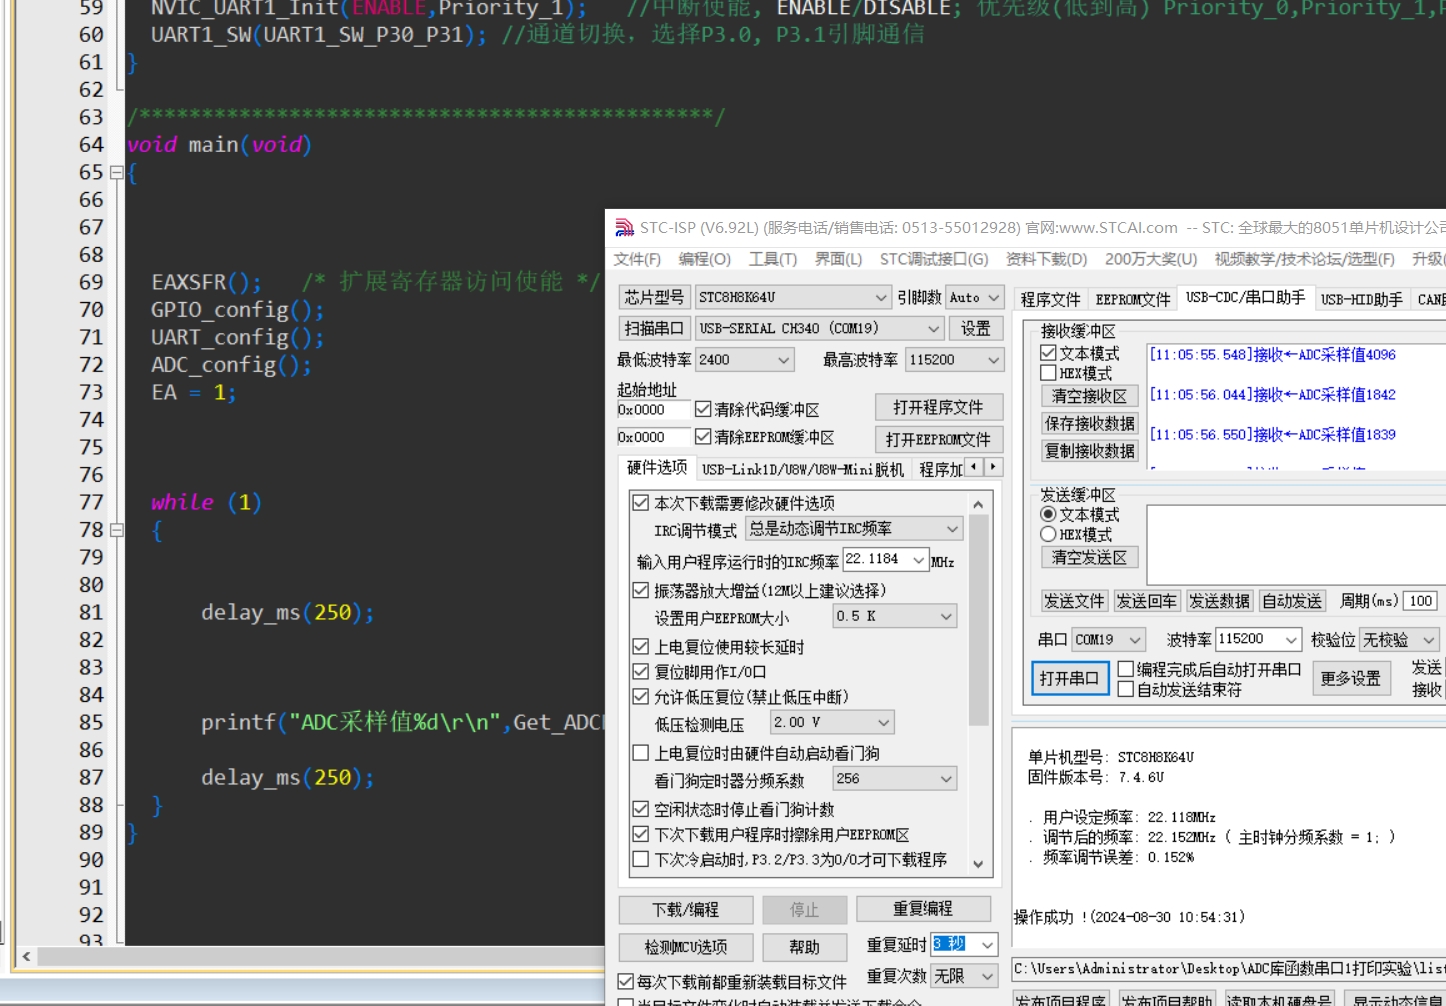The image size is (1446, 1006).
Task: Click the 芯片型号 button
Action: point(654,297)
